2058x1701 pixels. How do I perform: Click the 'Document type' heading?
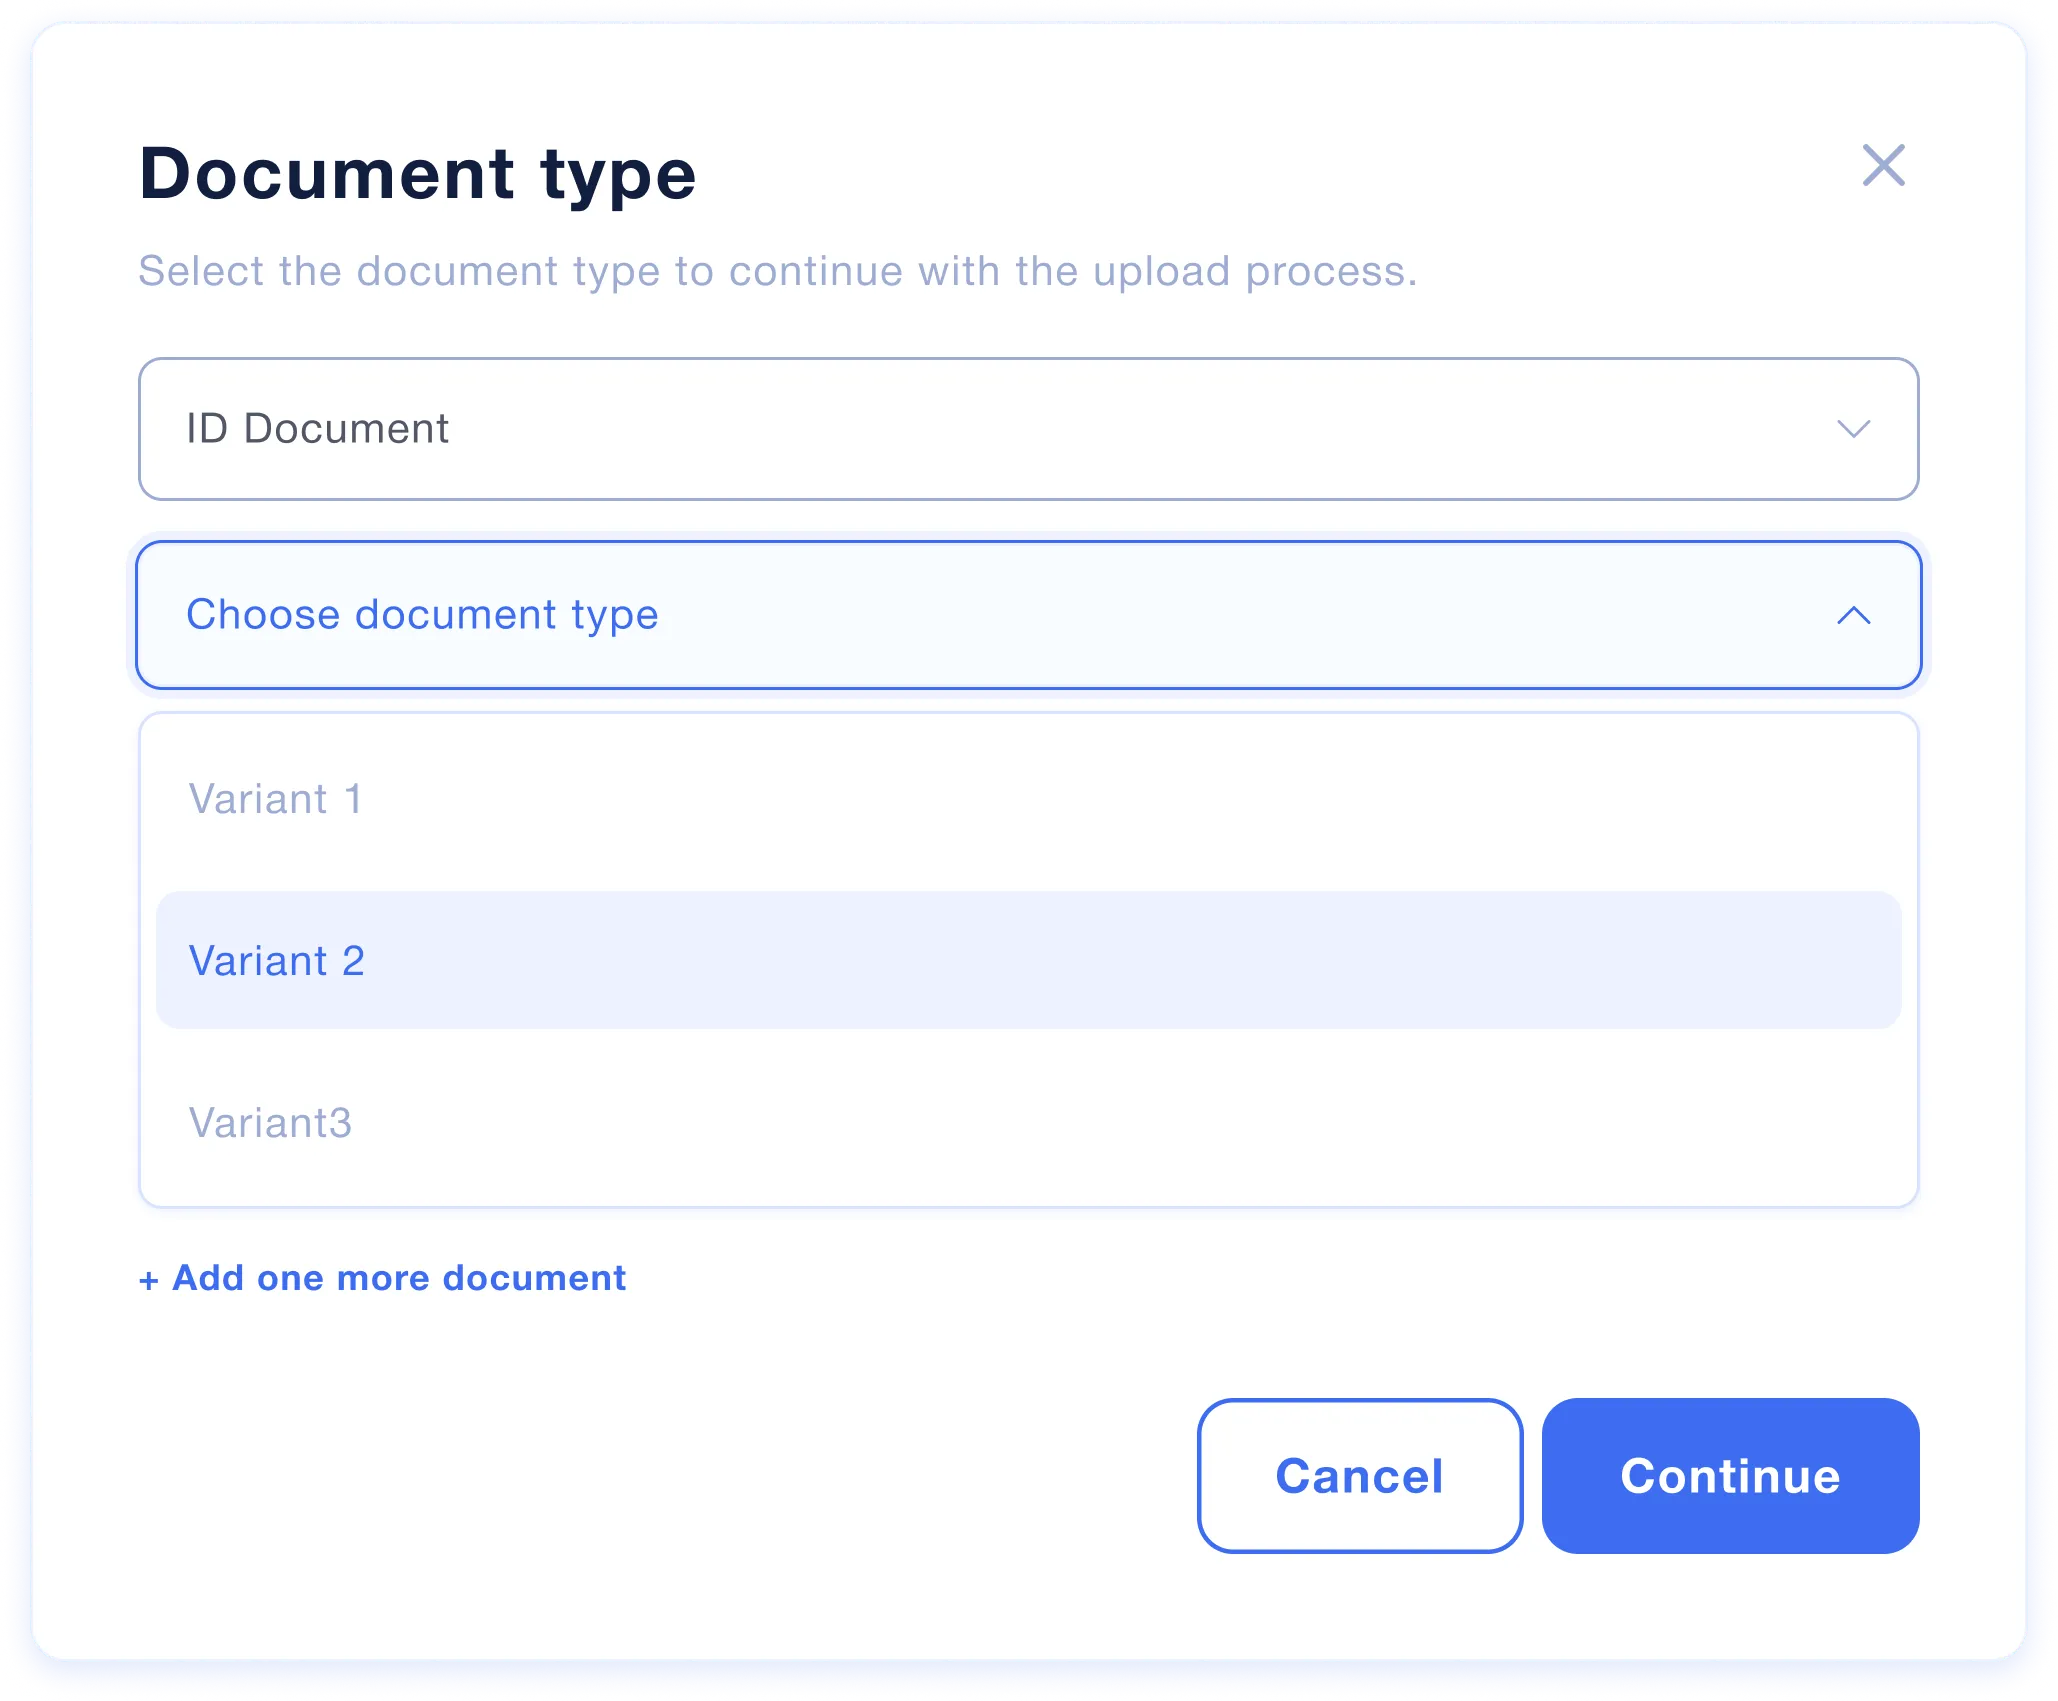pyautogui.click(x=417, y=174)
